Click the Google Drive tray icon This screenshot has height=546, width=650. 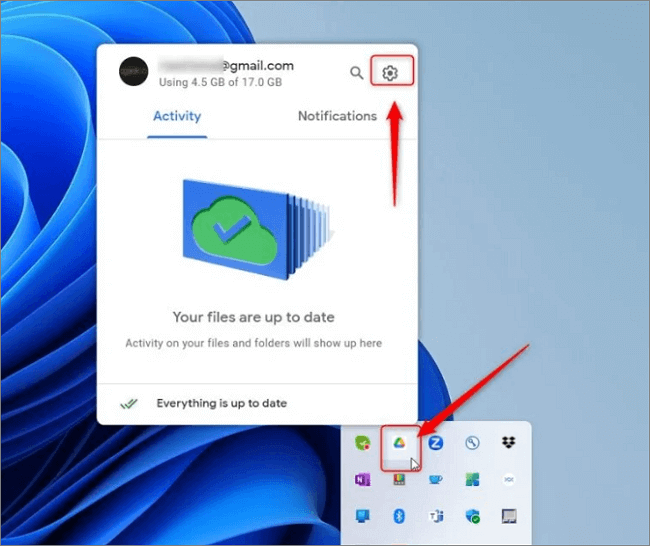pos(399,443)
